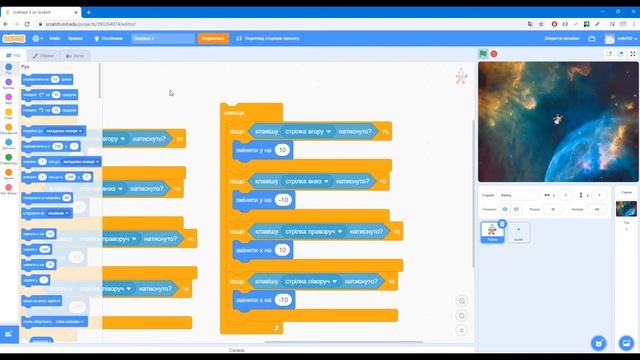Open the choose a backdrop button
Screen dimensions: 640x360
coord(626,343)
